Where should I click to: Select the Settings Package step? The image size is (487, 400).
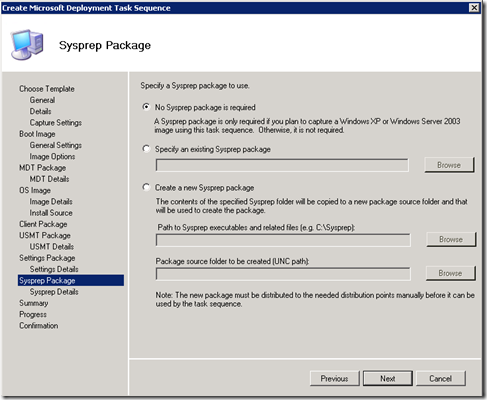pyautogui.click(x=47, y=258)
